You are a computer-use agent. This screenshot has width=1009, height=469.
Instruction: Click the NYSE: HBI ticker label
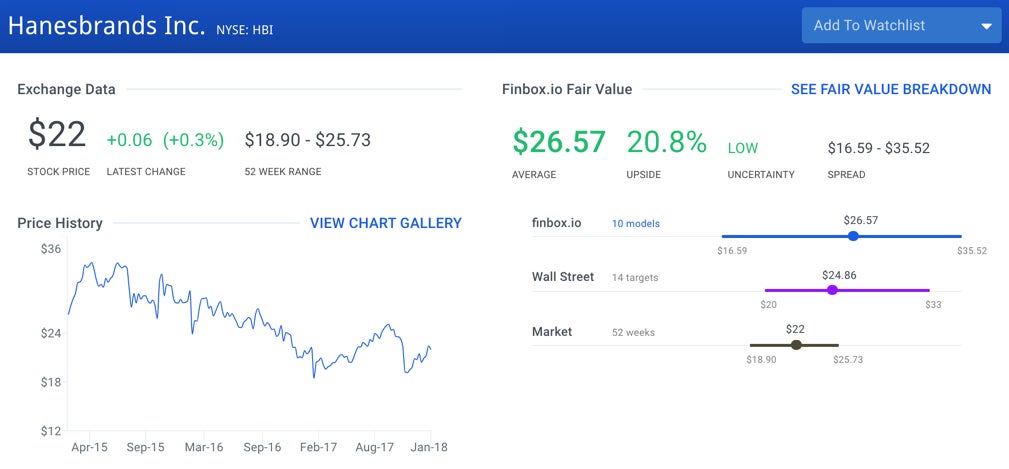(245, 30)
